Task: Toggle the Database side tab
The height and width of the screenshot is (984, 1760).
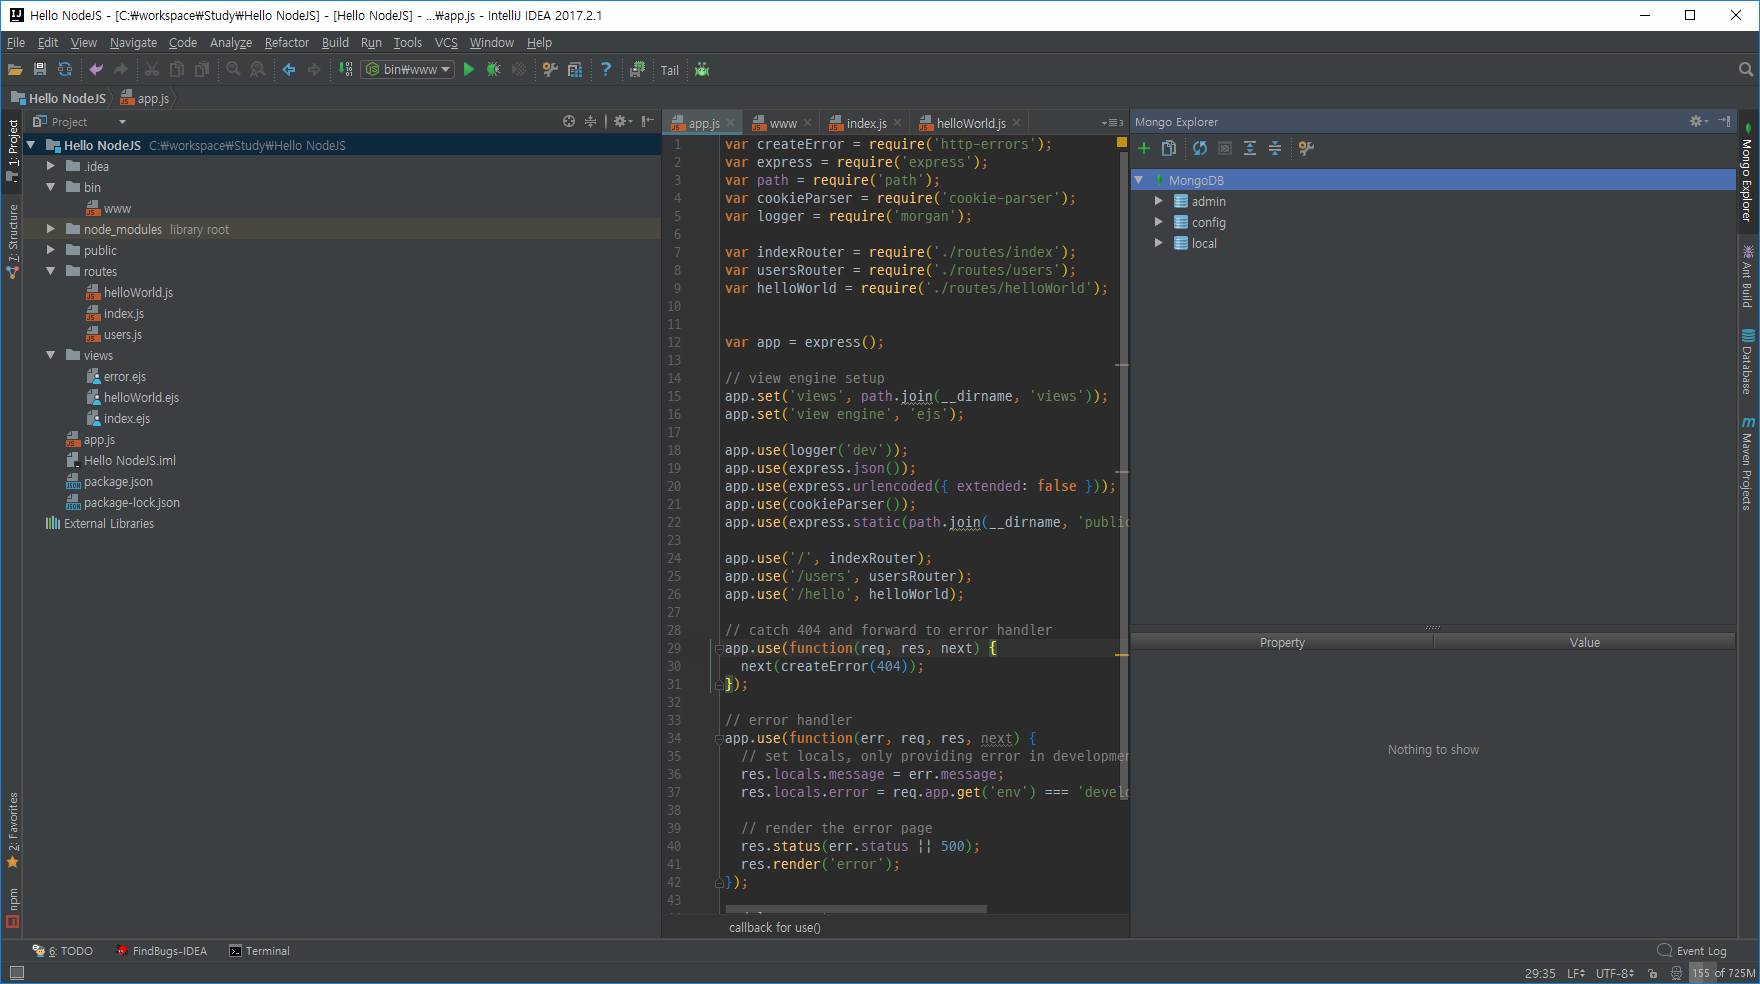Action: [1748, 361]
